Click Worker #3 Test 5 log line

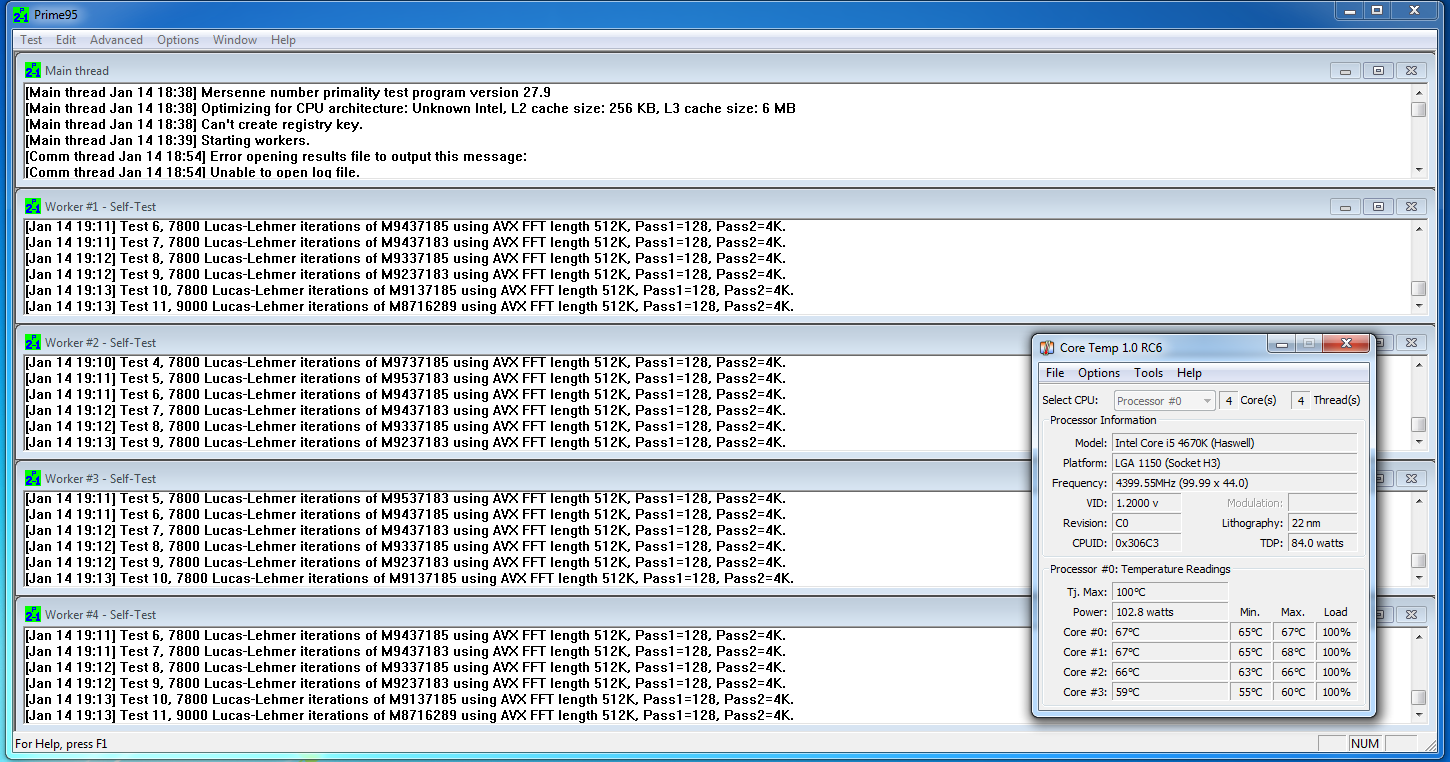click(x=405, y=498)
